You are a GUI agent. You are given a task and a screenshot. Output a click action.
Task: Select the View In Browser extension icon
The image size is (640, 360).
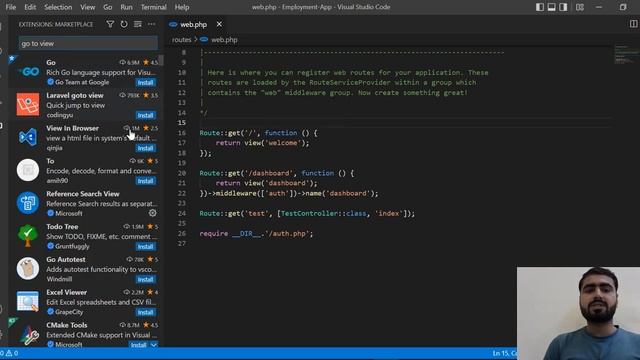[x=28, y=137]
